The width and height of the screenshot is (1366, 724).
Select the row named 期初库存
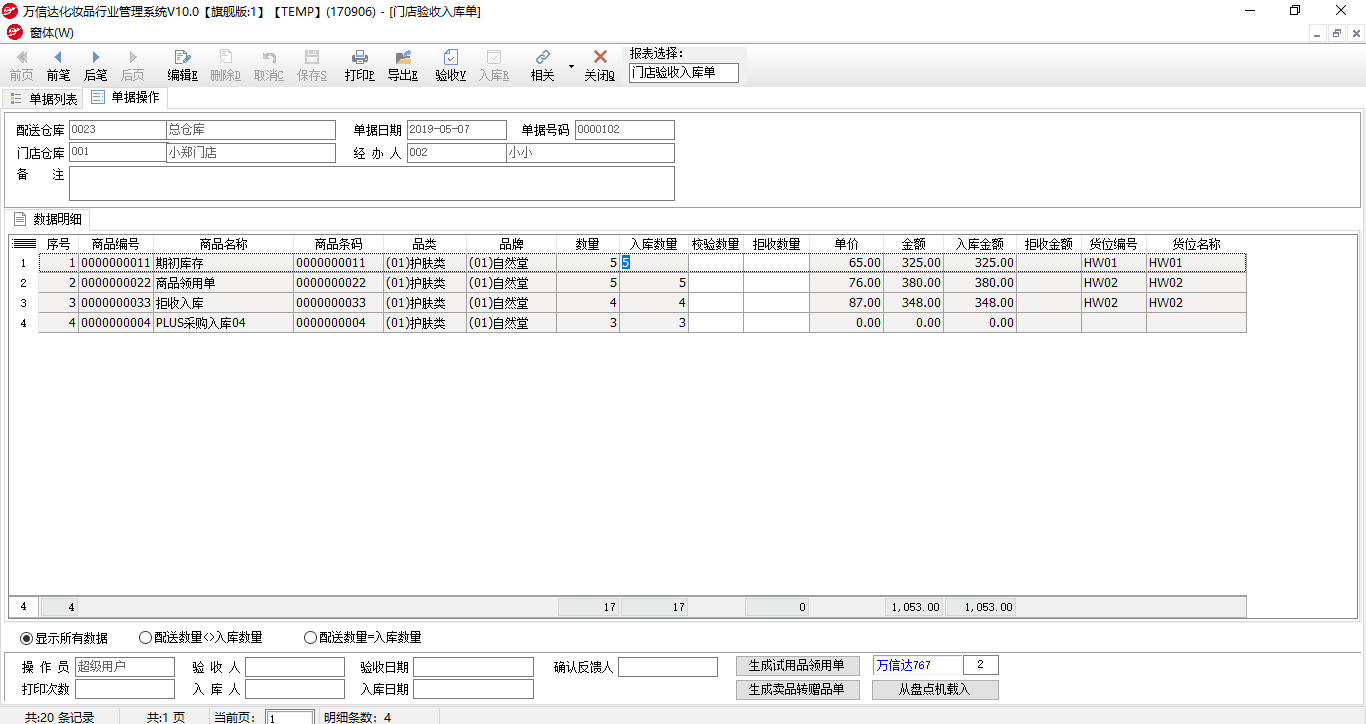(x=642, y=263)
